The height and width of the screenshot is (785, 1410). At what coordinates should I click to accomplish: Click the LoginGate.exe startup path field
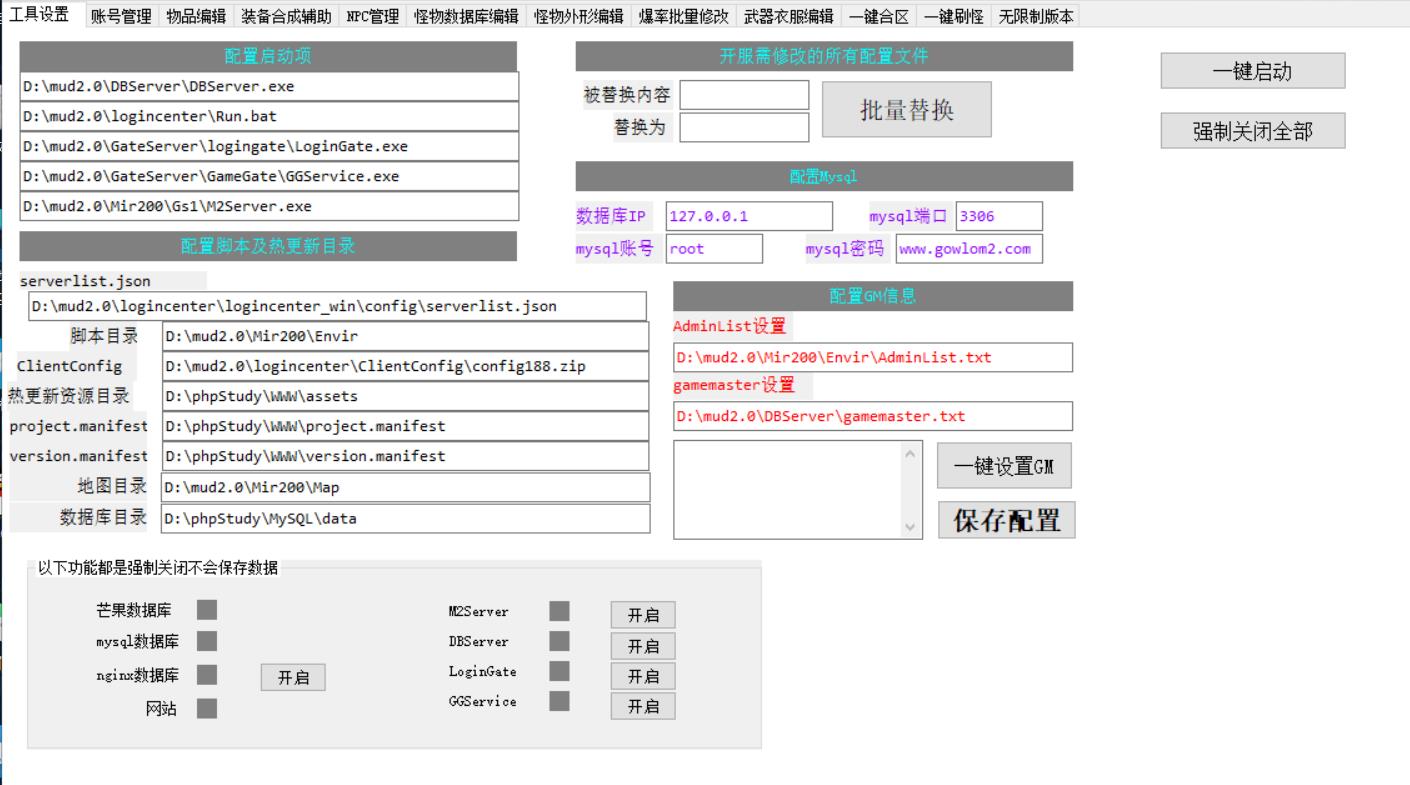(x=269, y=146)
